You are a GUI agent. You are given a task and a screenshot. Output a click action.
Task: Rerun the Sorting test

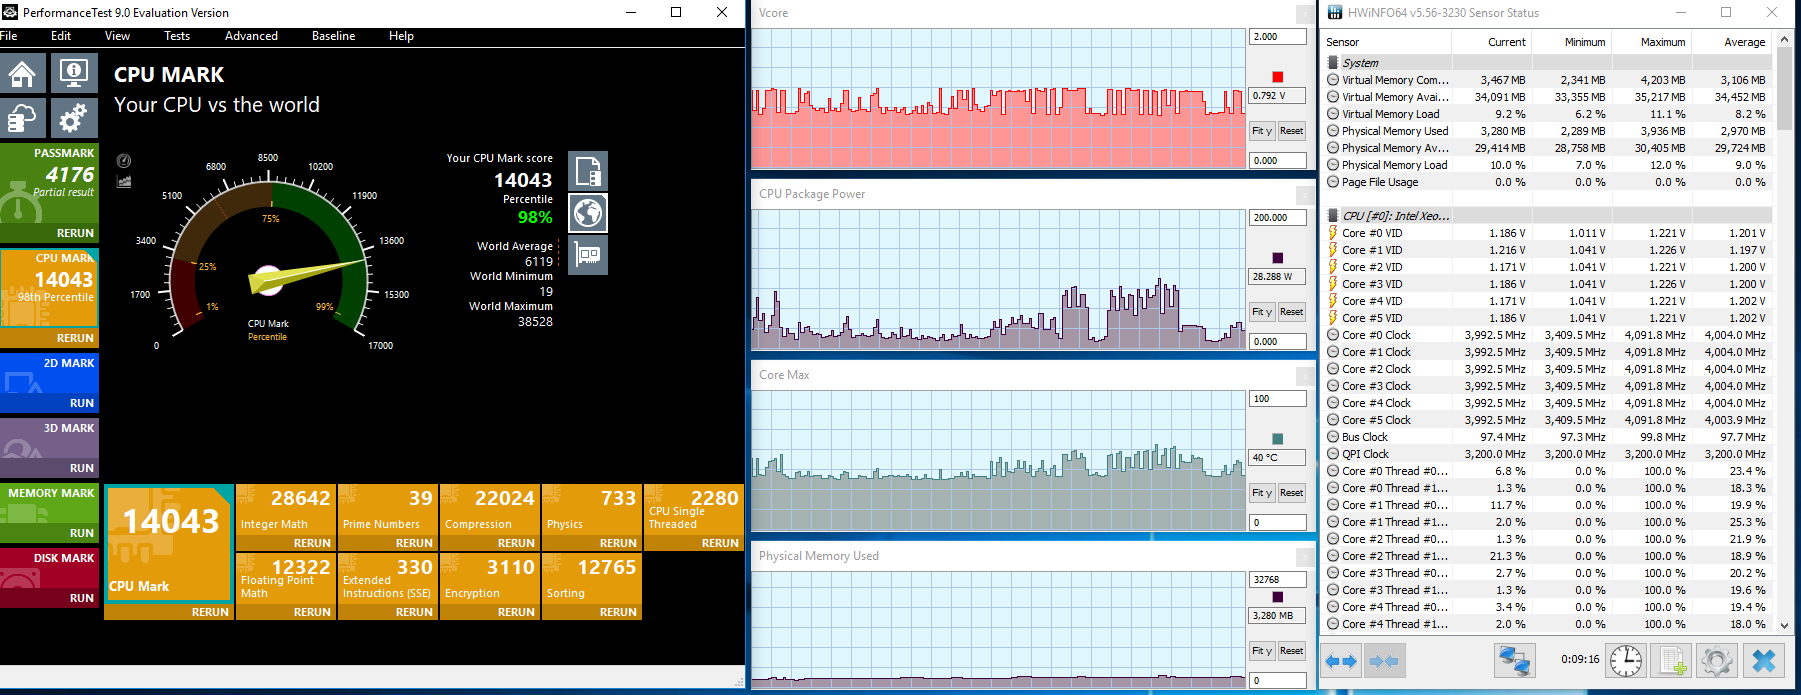(618, 612)
